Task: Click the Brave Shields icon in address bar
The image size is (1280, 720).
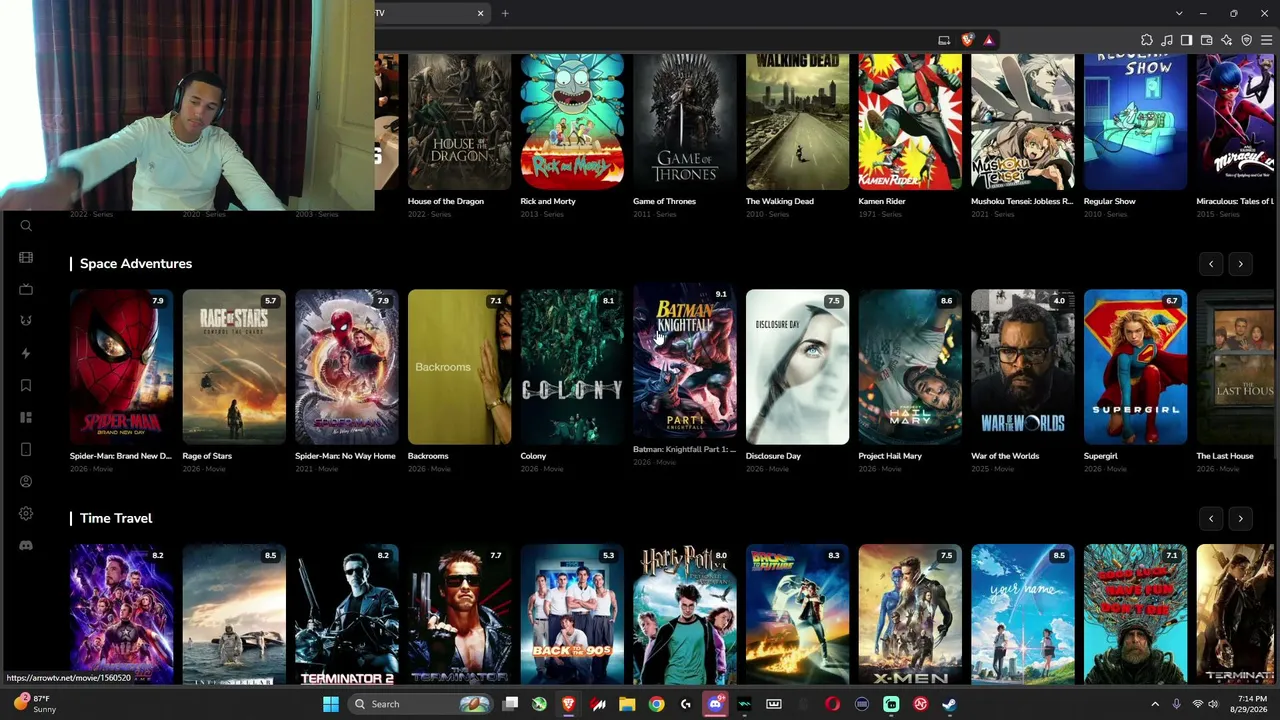Action: pyautogui.click(x=967, y=40)
